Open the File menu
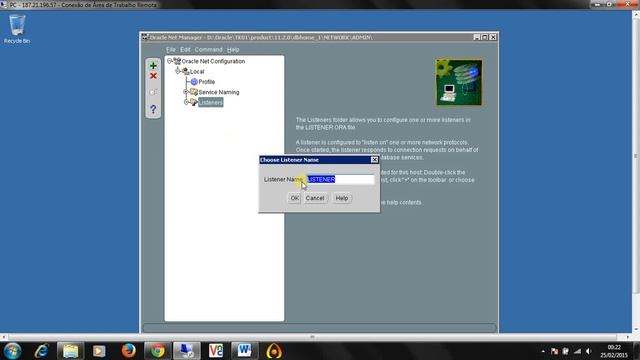The width and height of the screenshot is (640, 360). coord(171,49)
